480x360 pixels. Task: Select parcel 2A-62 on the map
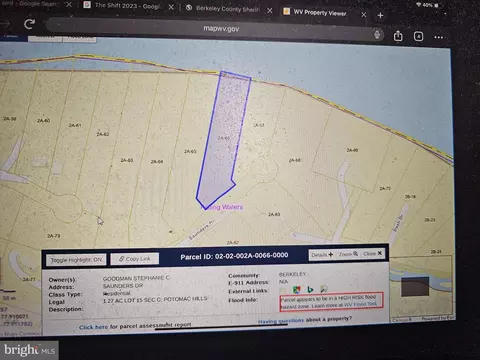[x=103, y=134]
